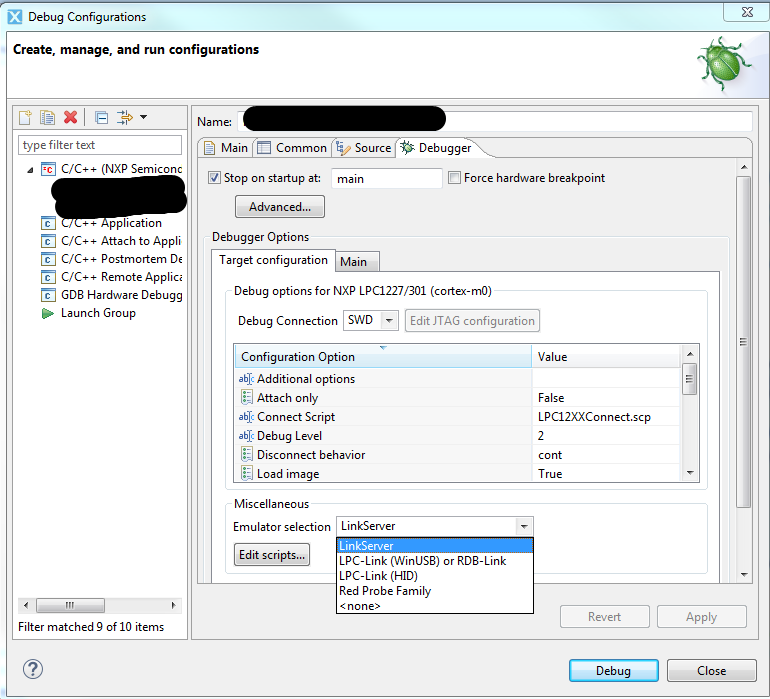Click the Edit JTAG configuration button
Image resolution: width=770 pixels, height=699 pixels.
pos(472,321)
